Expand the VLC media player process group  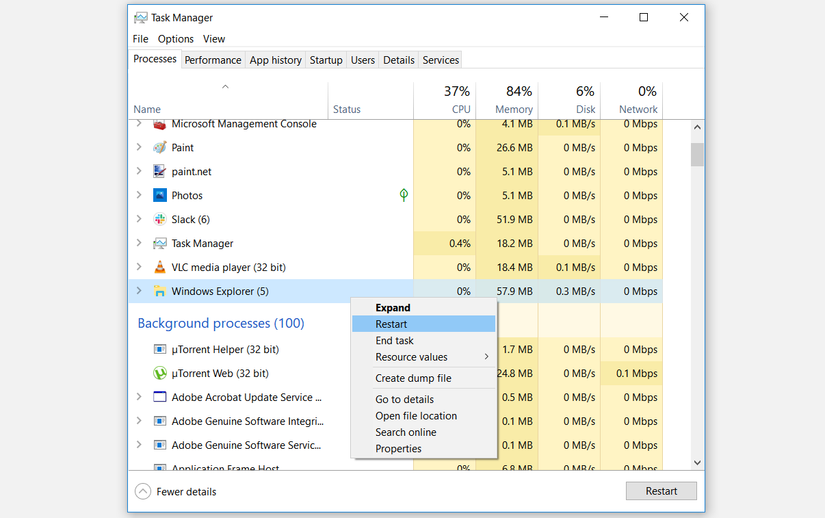coord(139,267)
